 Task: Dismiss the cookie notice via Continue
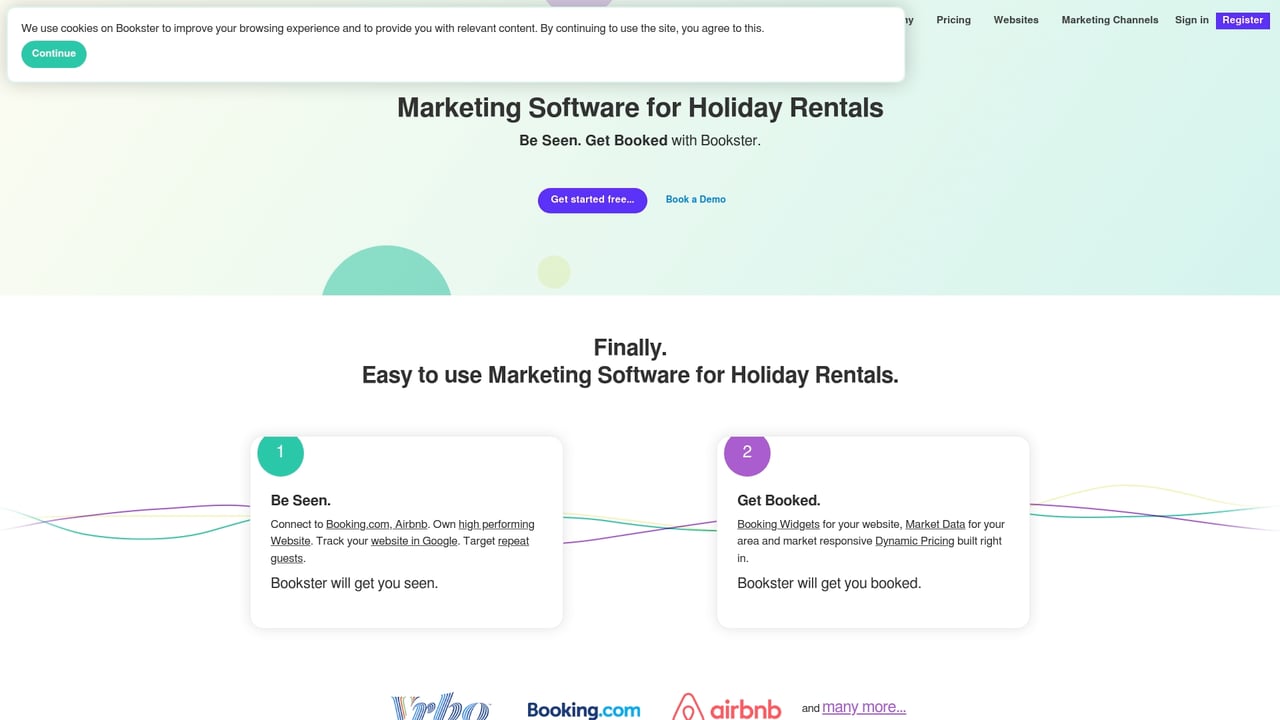[x=53, y=54]
